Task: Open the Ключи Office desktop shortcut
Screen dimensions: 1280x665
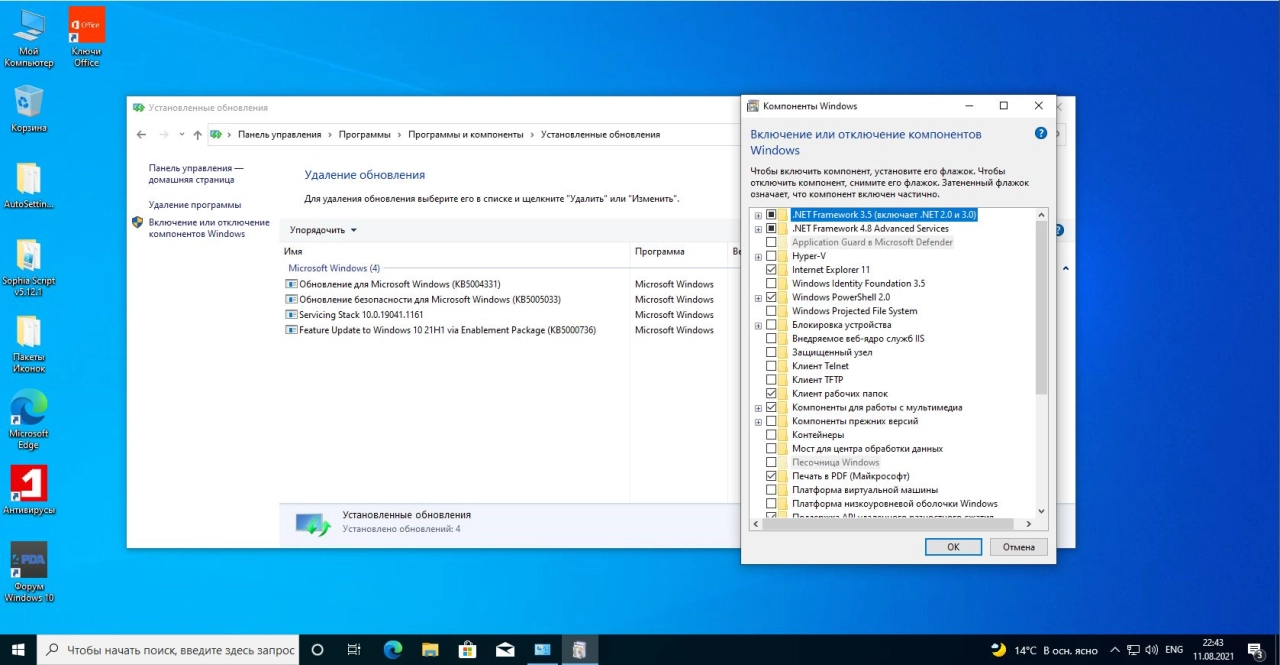Action: [x=86, y=37]
